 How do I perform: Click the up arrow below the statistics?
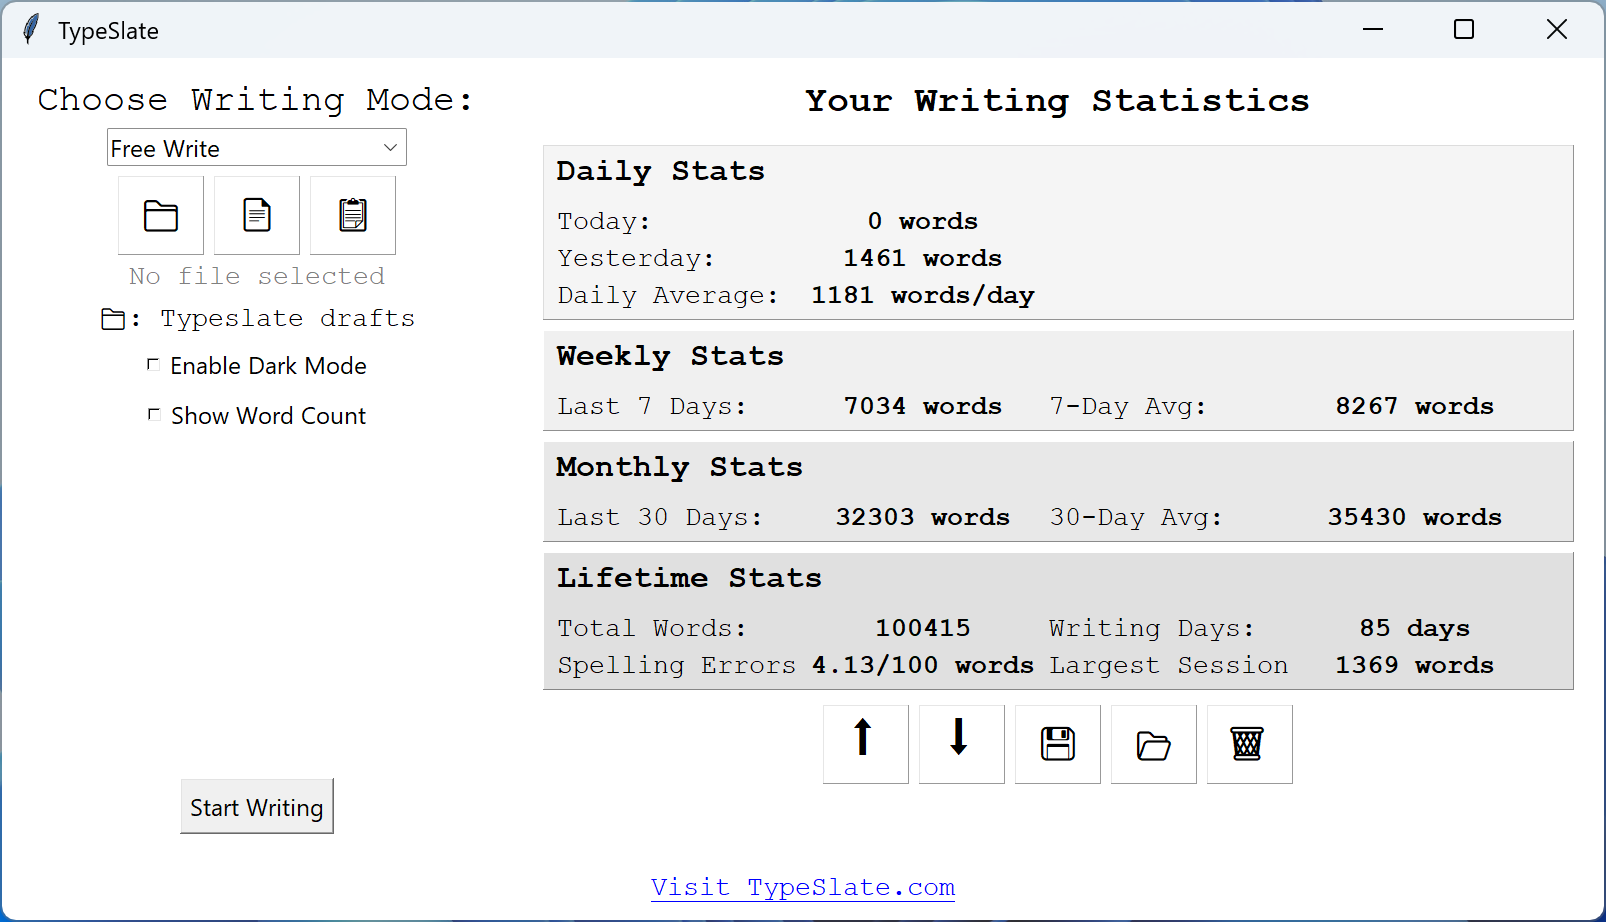[865, 744]
